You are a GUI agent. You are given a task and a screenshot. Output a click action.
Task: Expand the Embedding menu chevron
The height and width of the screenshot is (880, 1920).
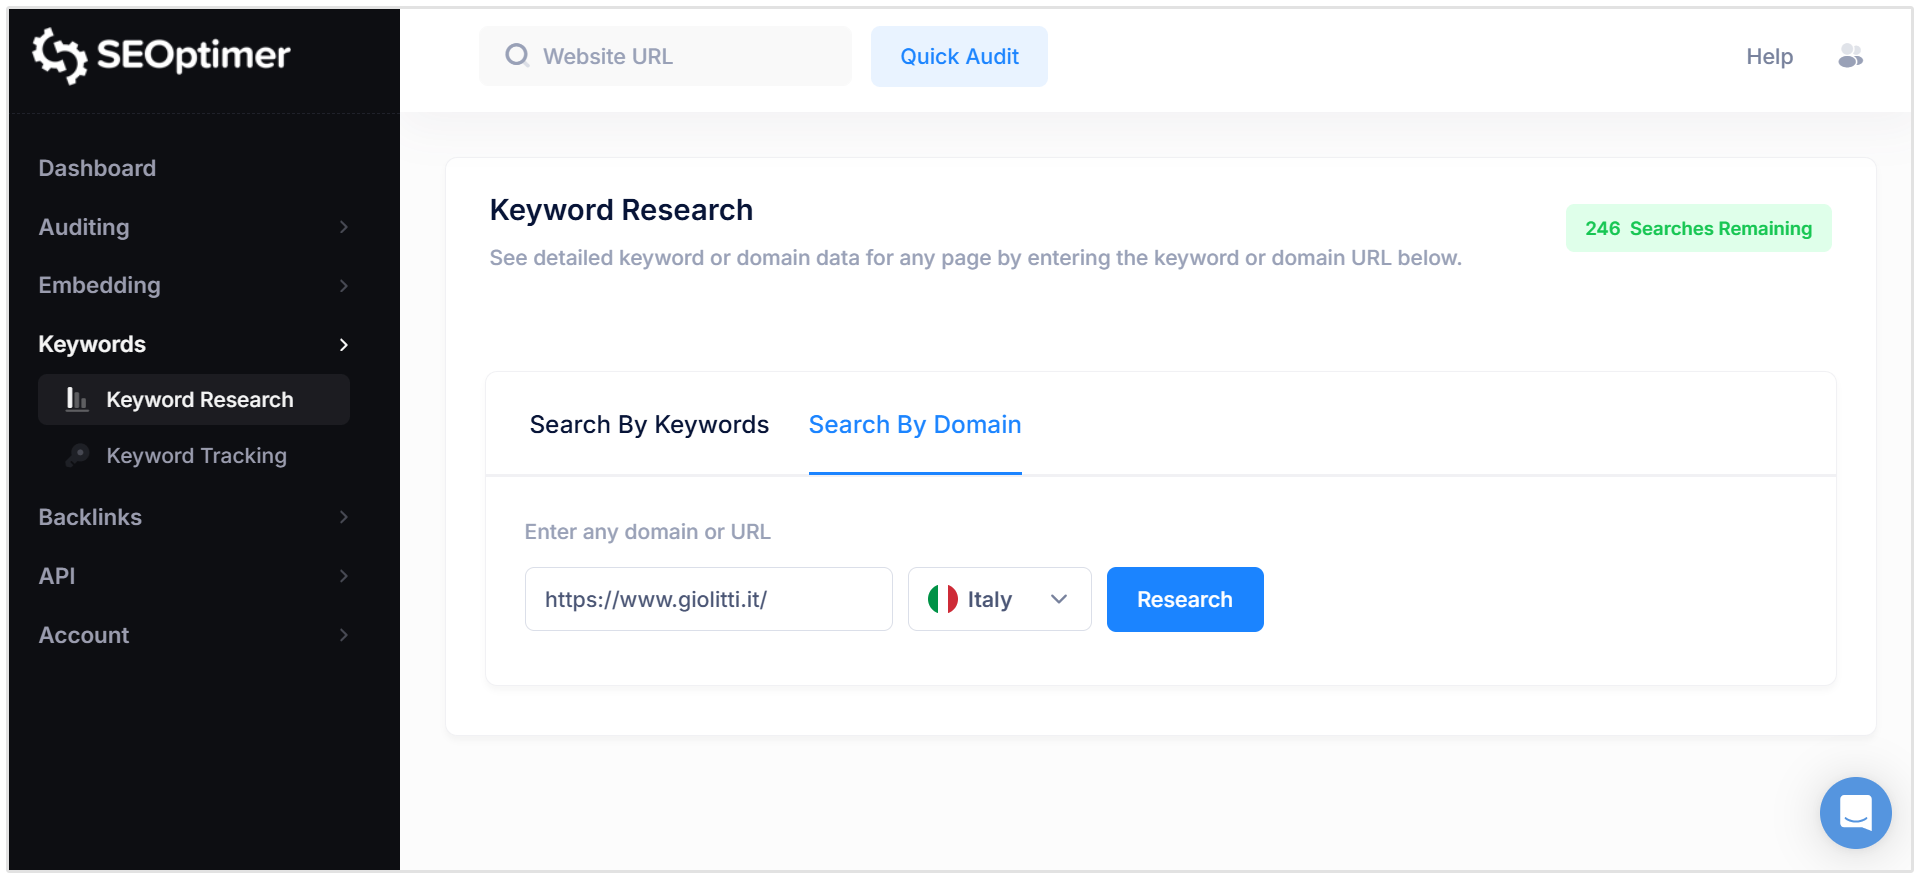344,286
